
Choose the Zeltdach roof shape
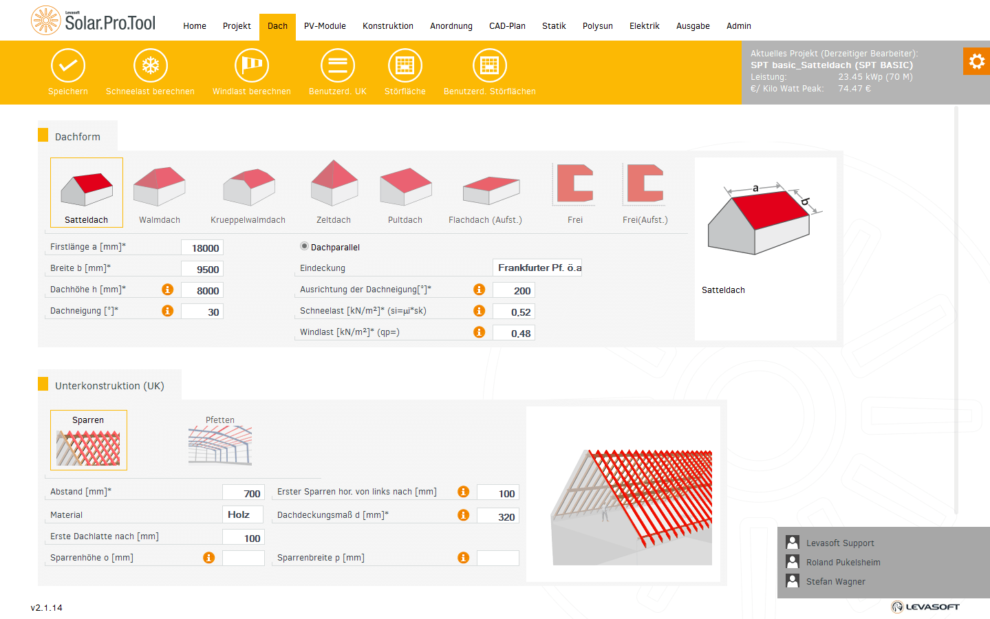click(x=334, y=191)
